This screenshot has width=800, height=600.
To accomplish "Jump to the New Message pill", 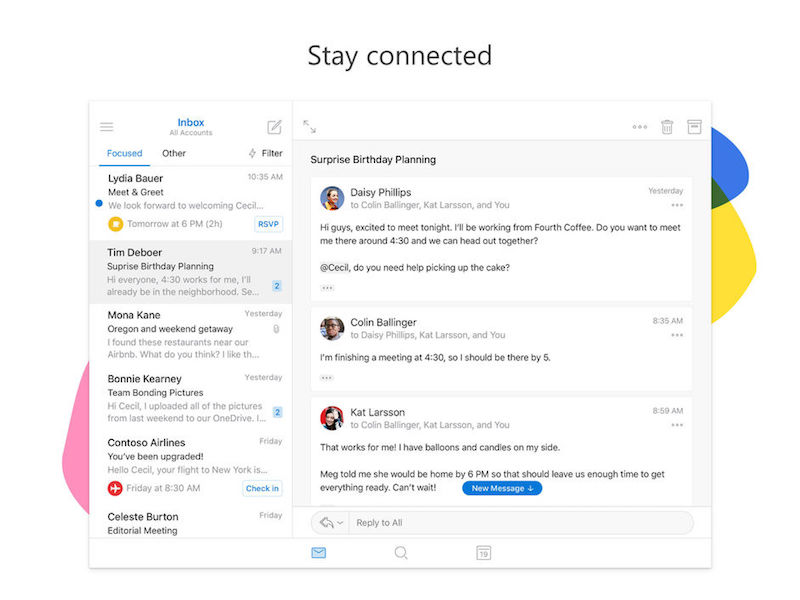I will [502, 488].
